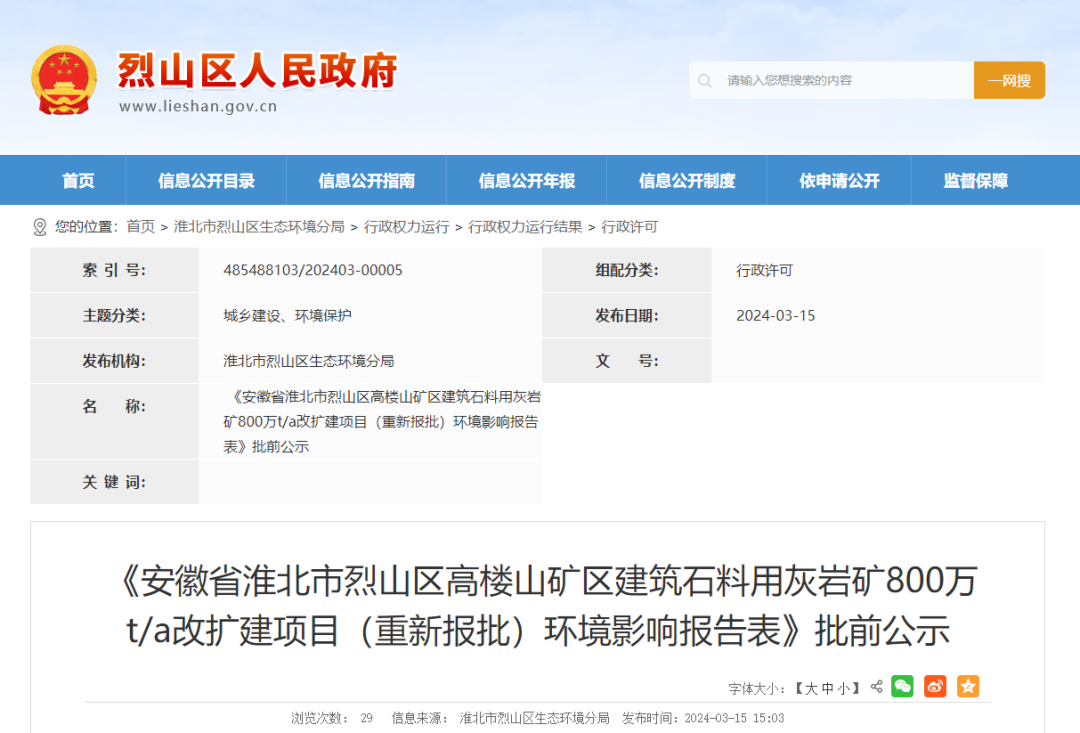1080x733 pixels.
Task: Share article to WeChat
Action: click(x=903, y=686)
